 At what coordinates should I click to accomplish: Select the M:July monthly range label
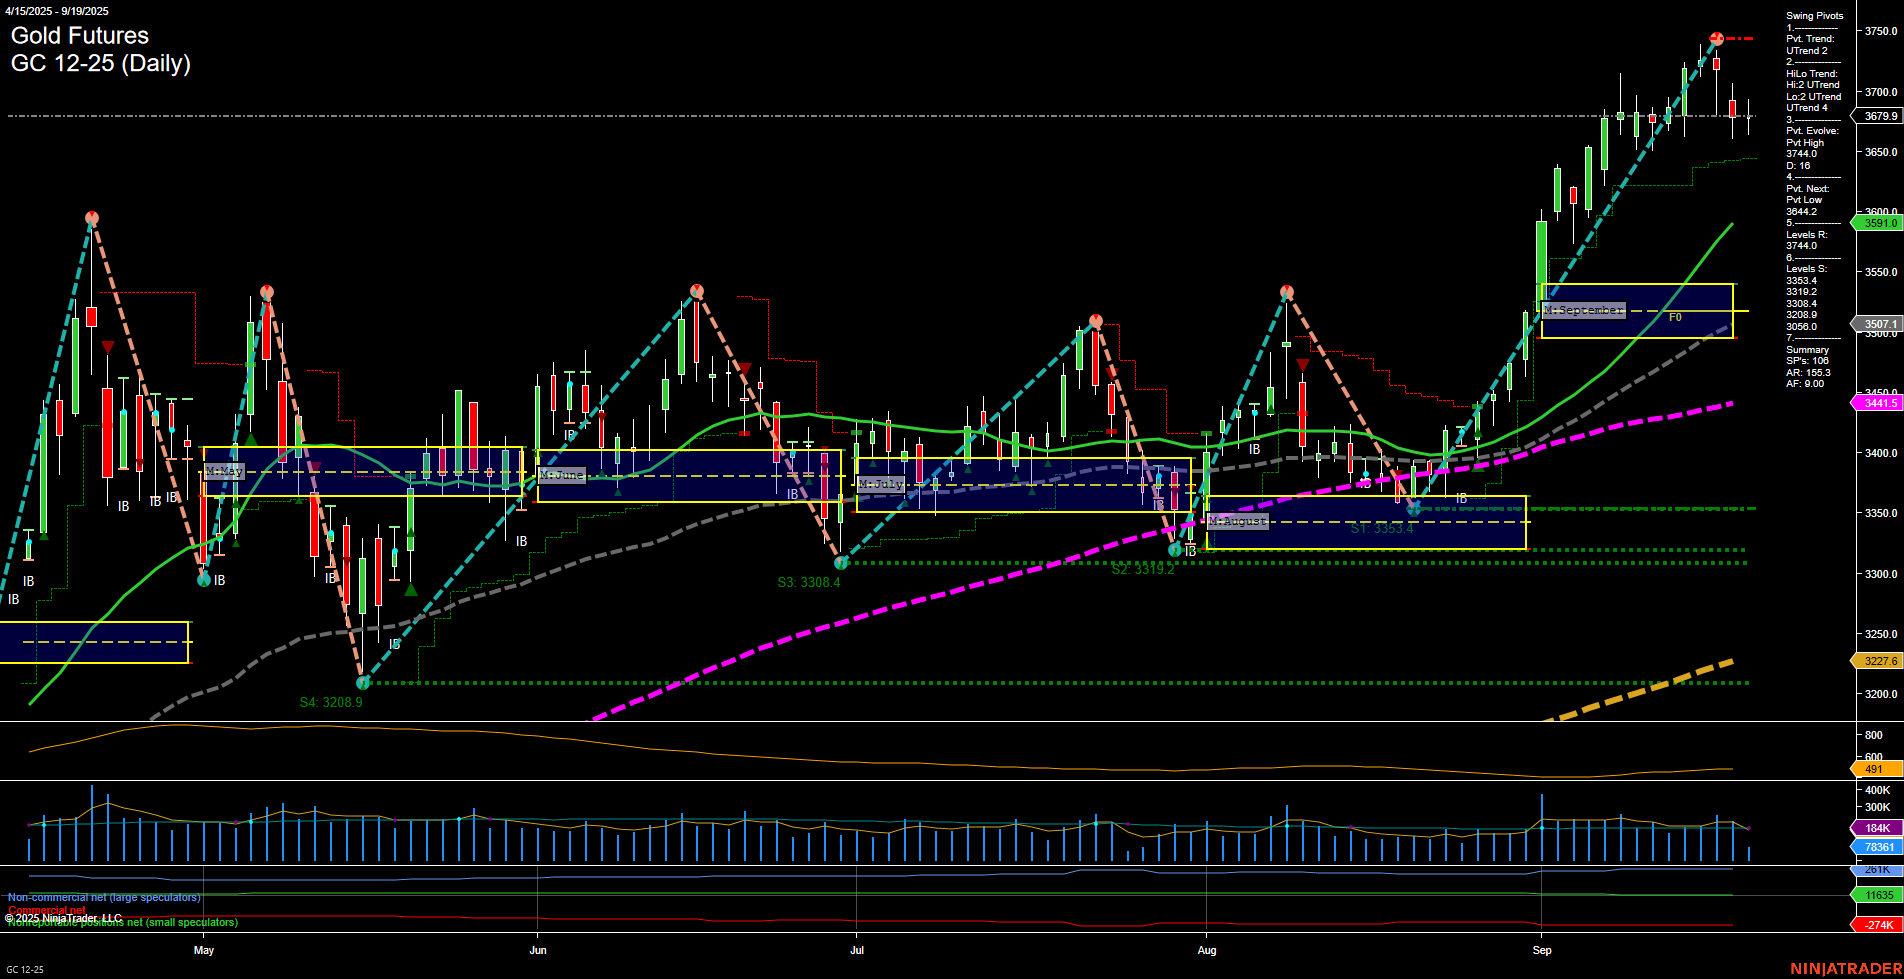(881, 484)
